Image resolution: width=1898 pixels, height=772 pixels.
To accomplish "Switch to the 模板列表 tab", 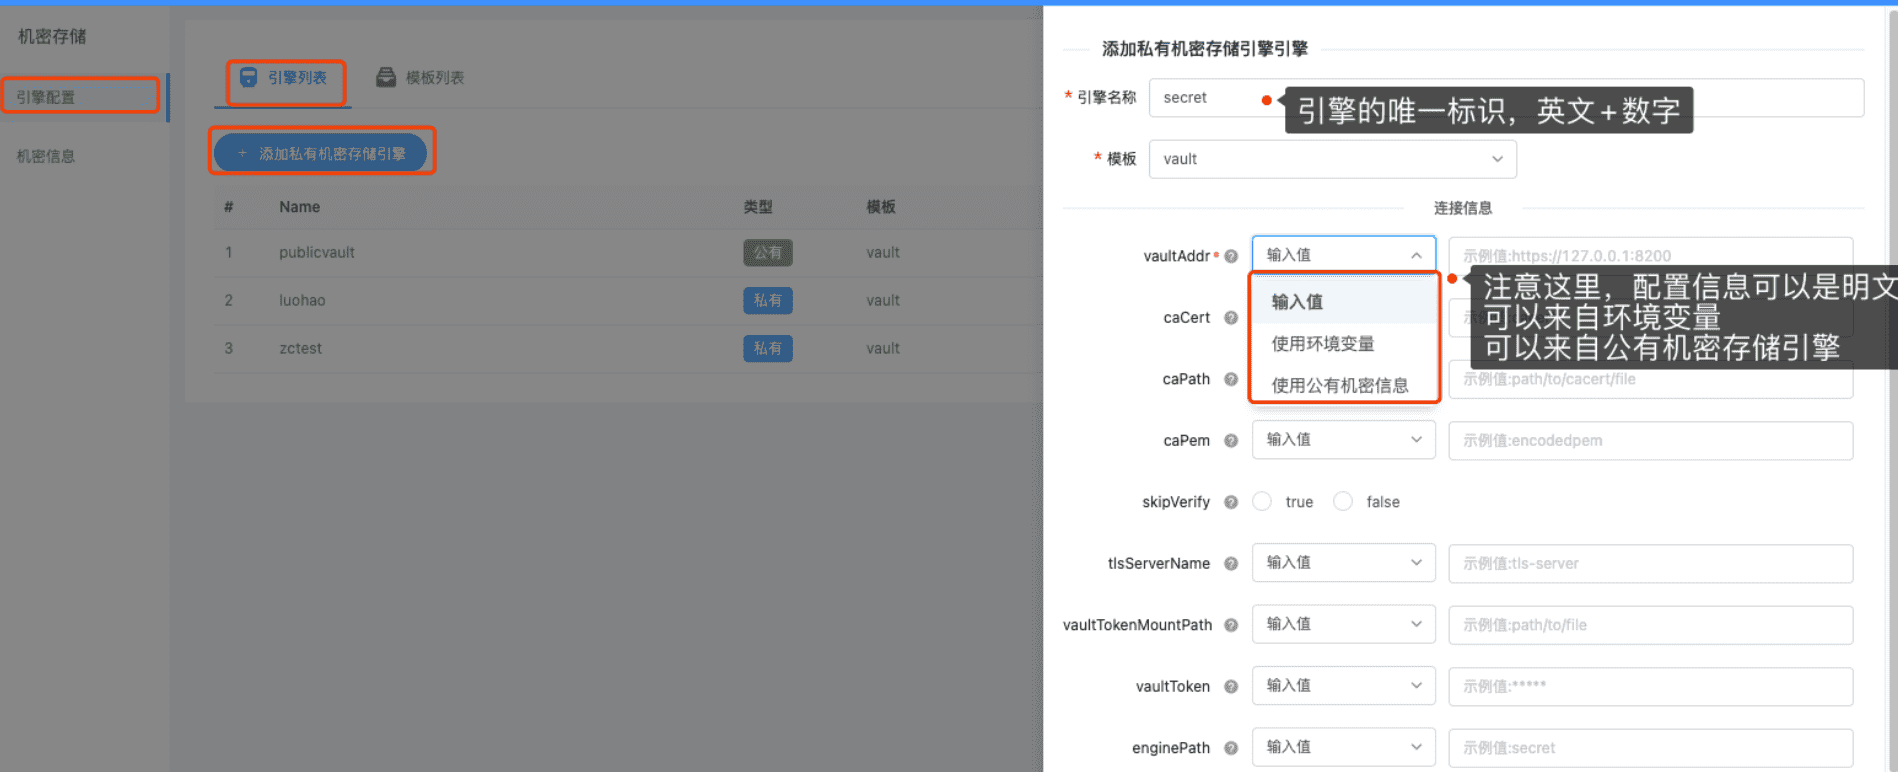I will 420,78.
